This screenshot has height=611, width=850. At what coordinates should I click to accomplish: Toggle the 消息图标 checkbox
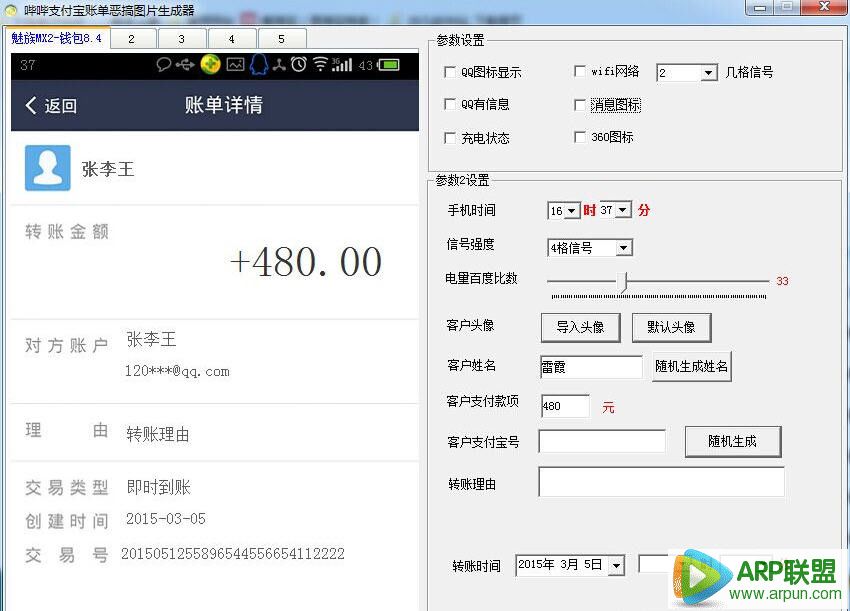coord(579,105)
